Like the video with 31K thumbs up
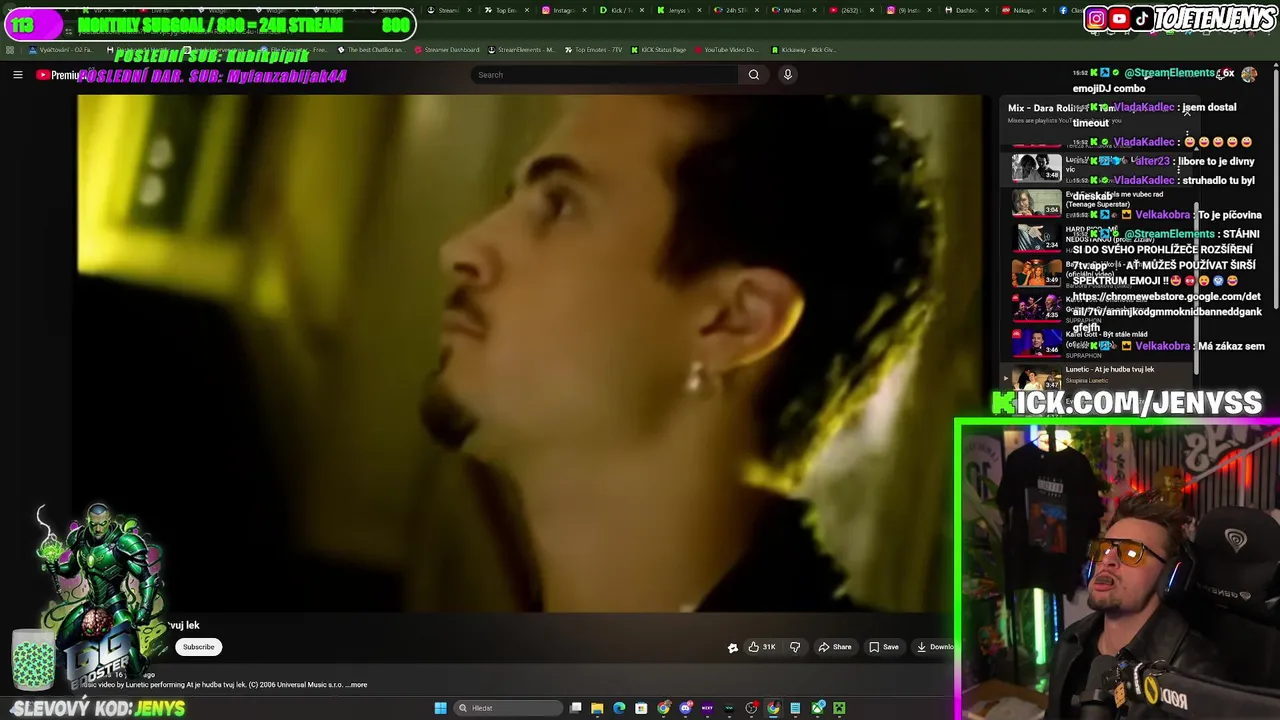This screenshot has width=1280, height=720. click(x=762, y=647)
